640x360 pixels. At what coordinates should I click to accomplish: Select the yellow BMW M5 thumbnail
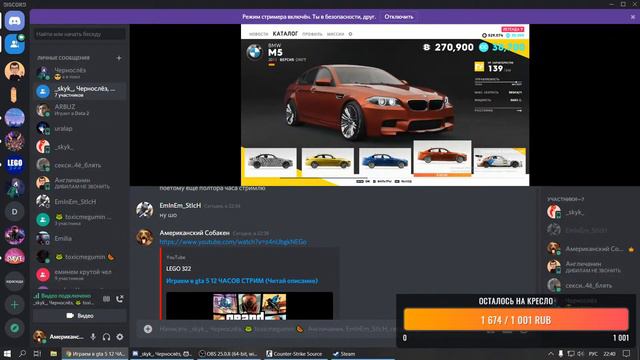(328, 162)
